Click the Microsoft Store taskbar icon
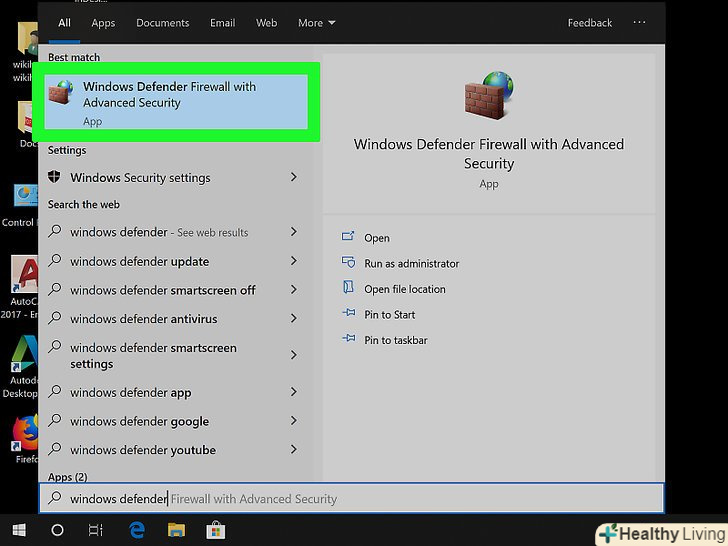728x546 pixels. coord(215,530)
